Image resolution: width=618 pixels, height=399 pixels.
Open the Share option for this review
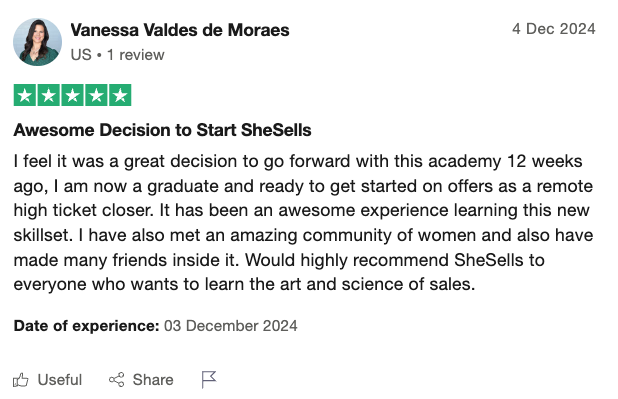pos(141,380)
